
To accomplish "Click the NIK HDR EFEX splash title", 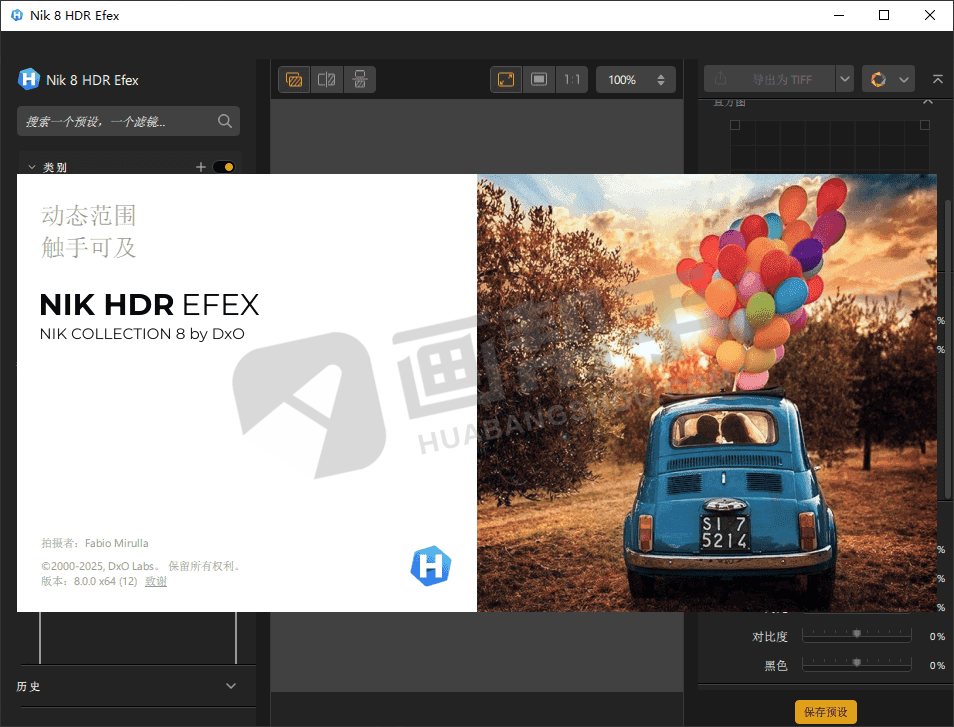I will pos(149,305).
